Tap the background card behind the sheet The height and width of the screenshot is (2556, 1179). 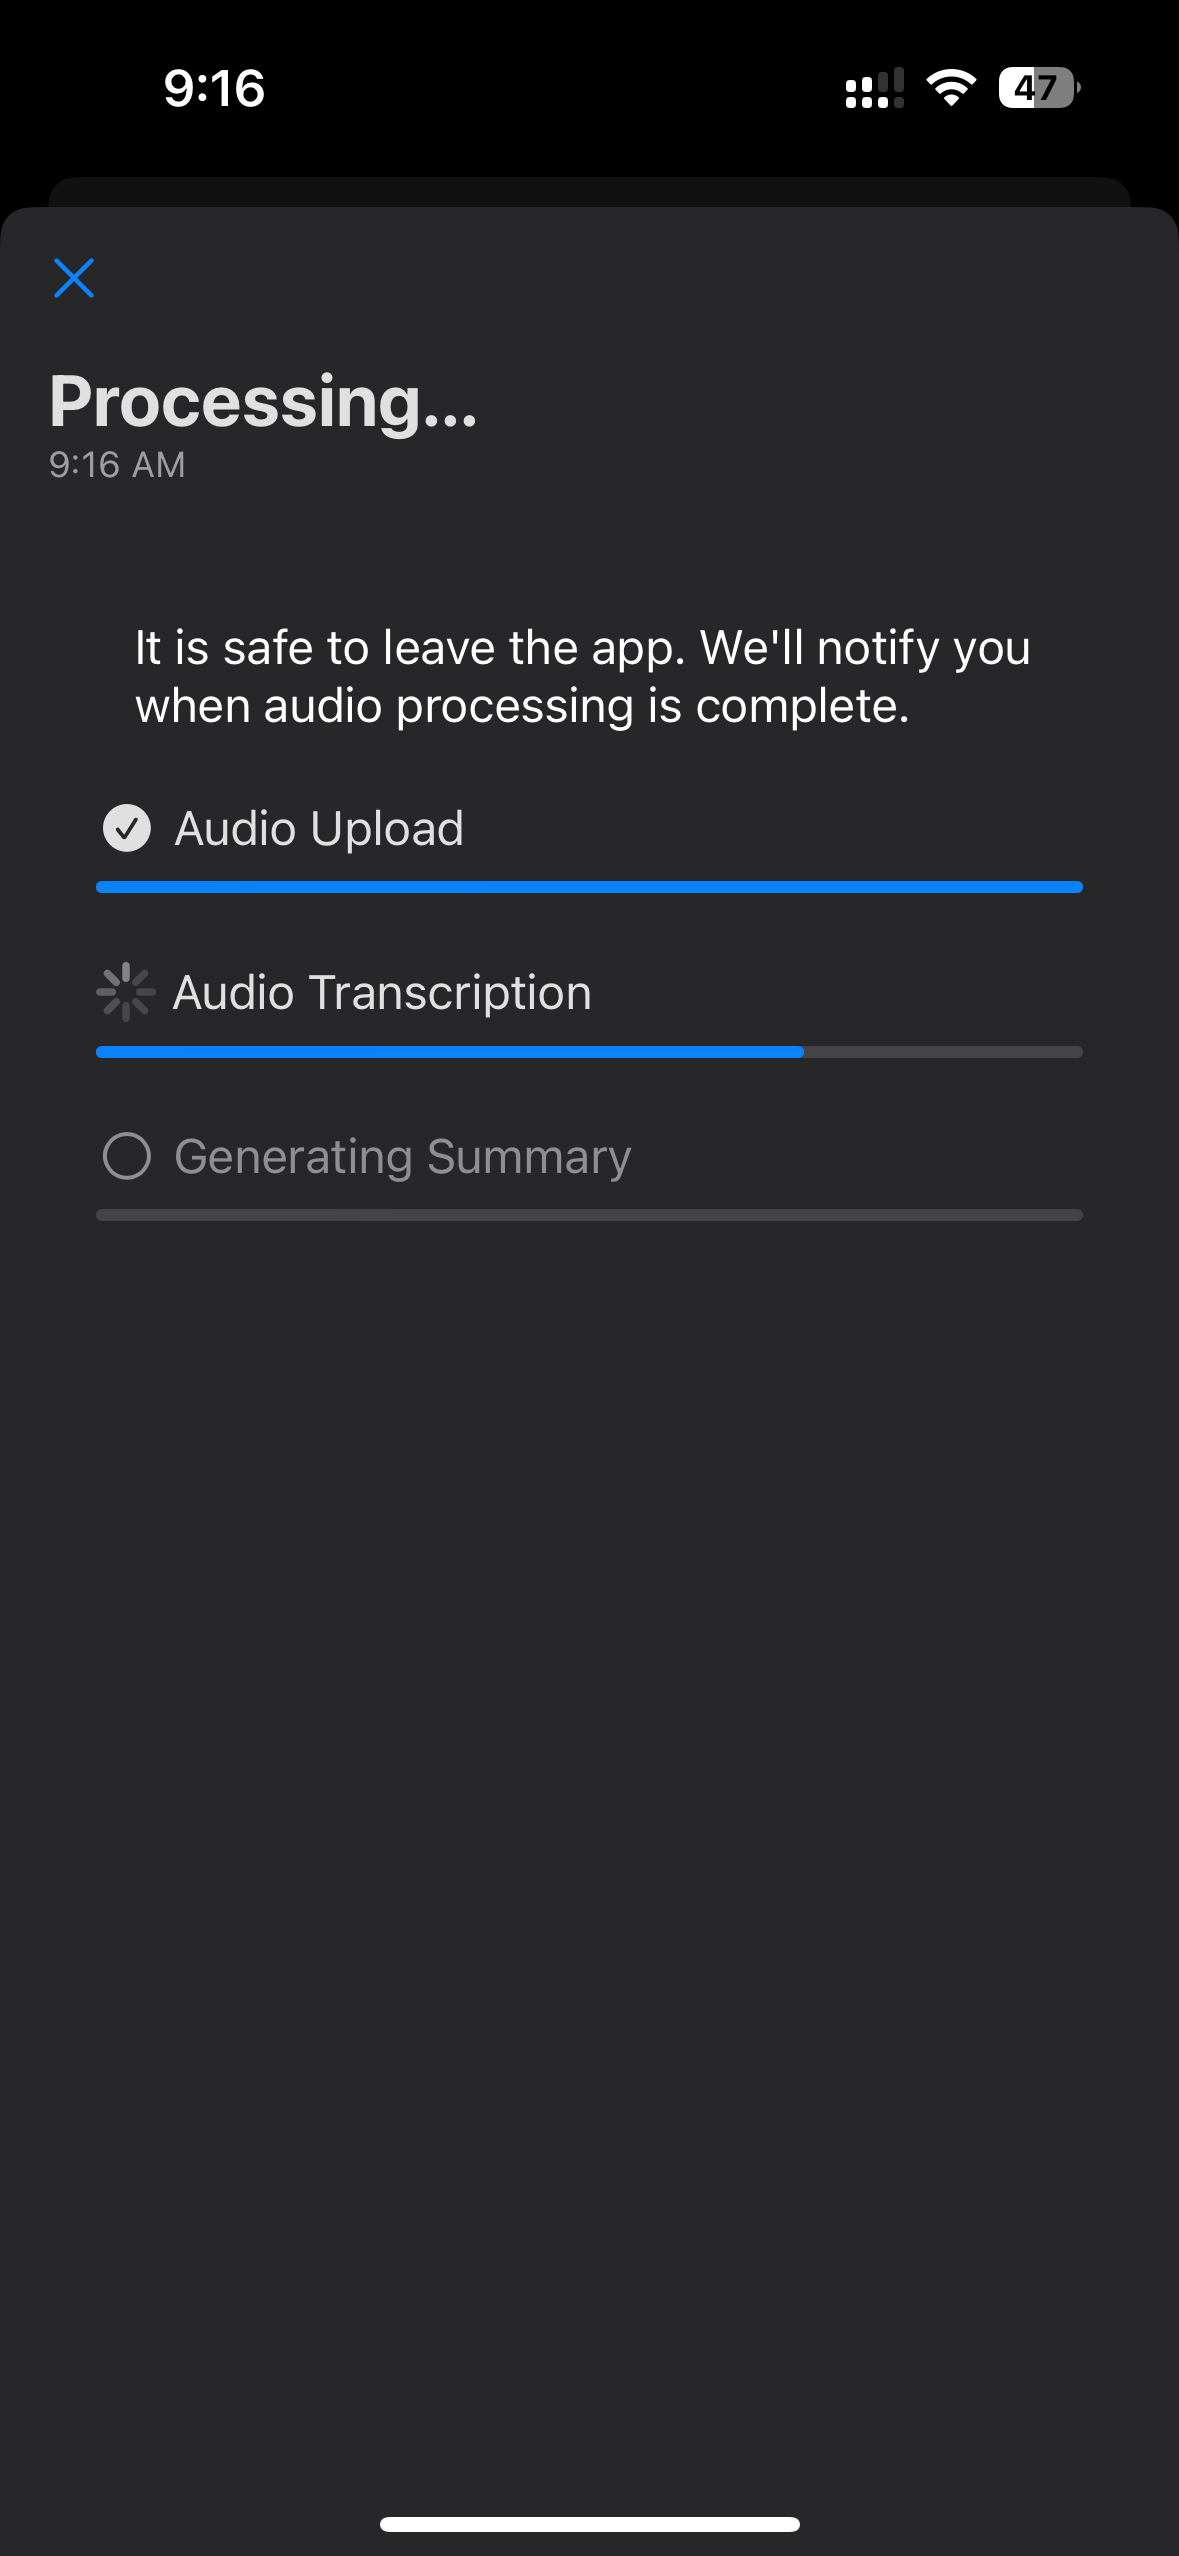(589, 191)
